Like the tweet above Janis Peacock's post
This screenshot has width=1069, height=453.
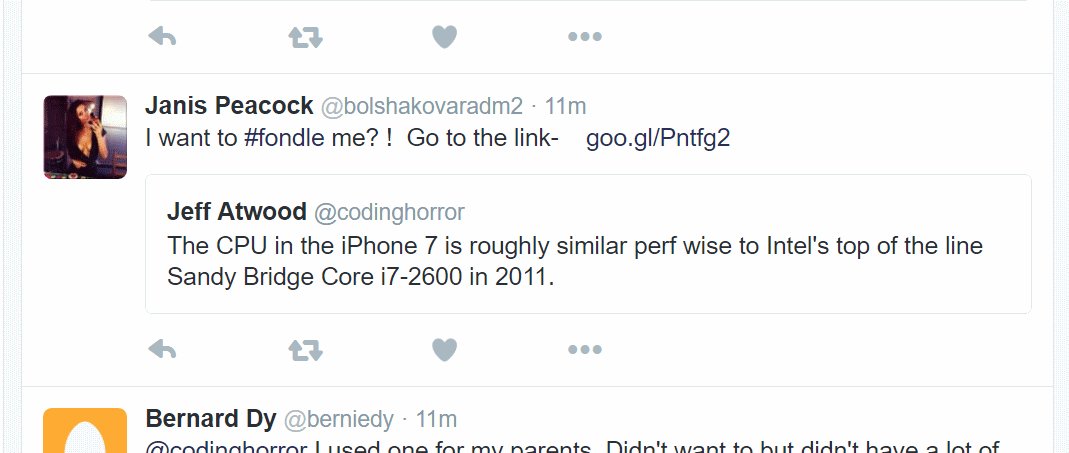444,37
